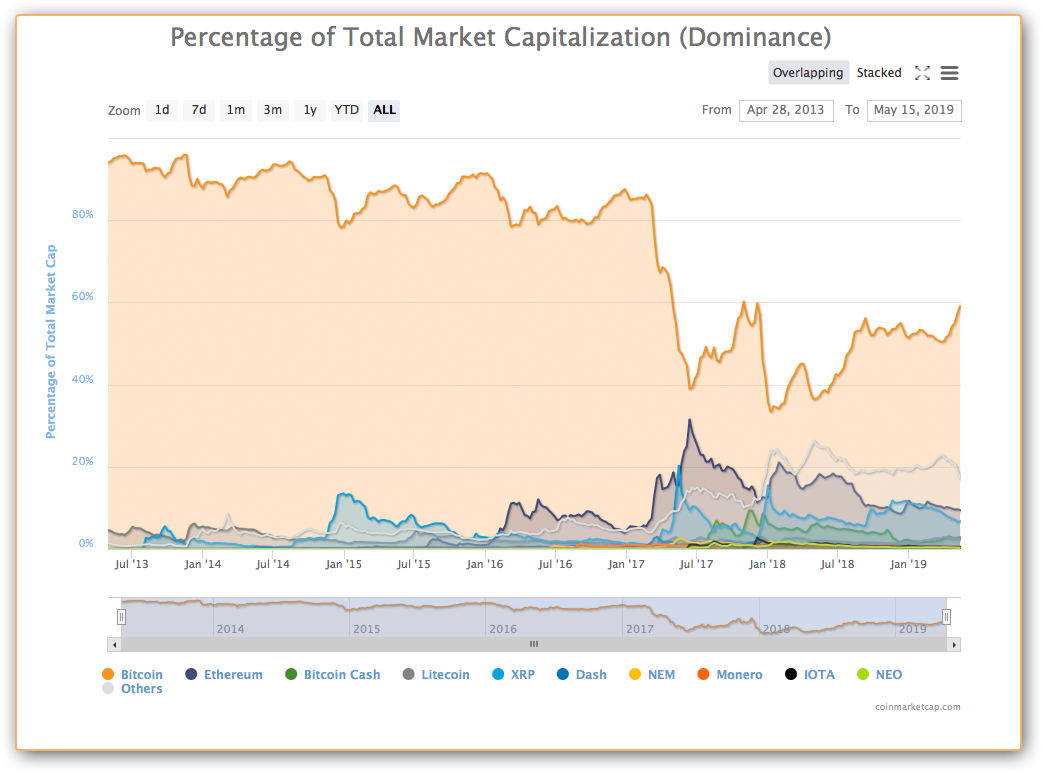Grab the left navigator range handle
Image resolution: width=1043 pixels, height=773 pixels.
point(121,617)
